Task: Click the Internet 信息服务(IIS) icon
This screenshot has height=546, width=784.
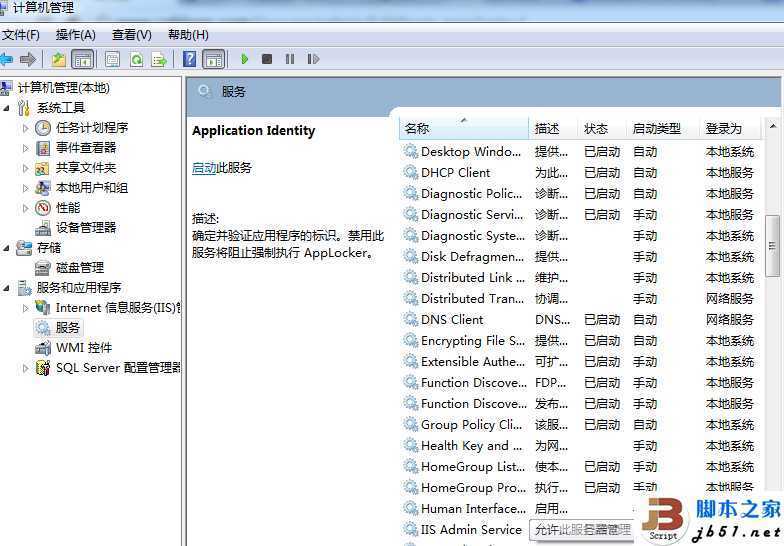Action: coord(43,308)
